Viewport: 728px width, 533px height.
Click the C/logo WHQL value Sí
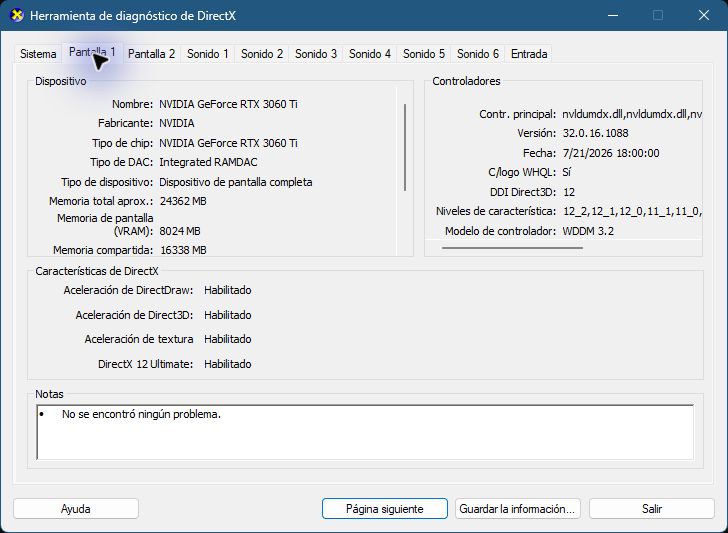(566, 172)
